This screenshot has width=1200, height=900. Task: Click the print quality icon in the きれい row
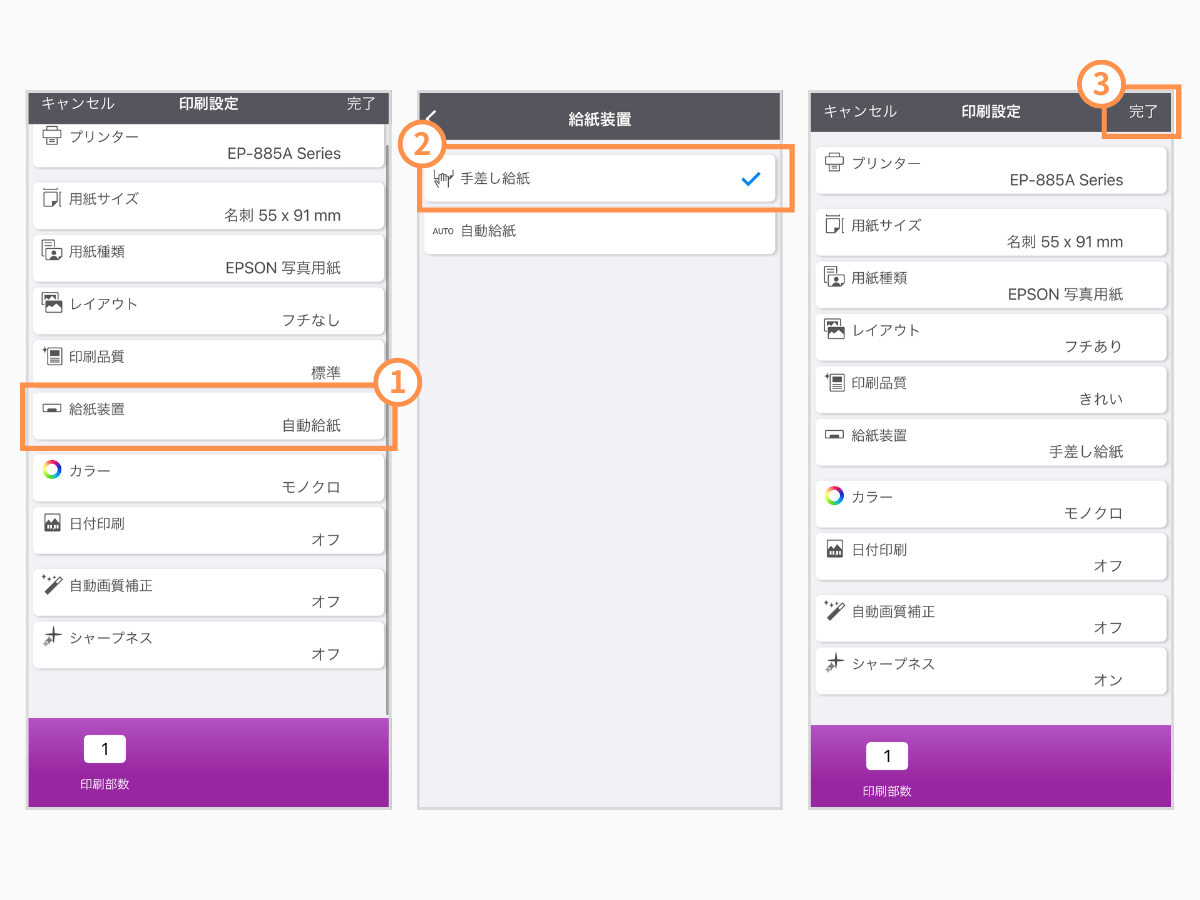(x=834, y=382)
